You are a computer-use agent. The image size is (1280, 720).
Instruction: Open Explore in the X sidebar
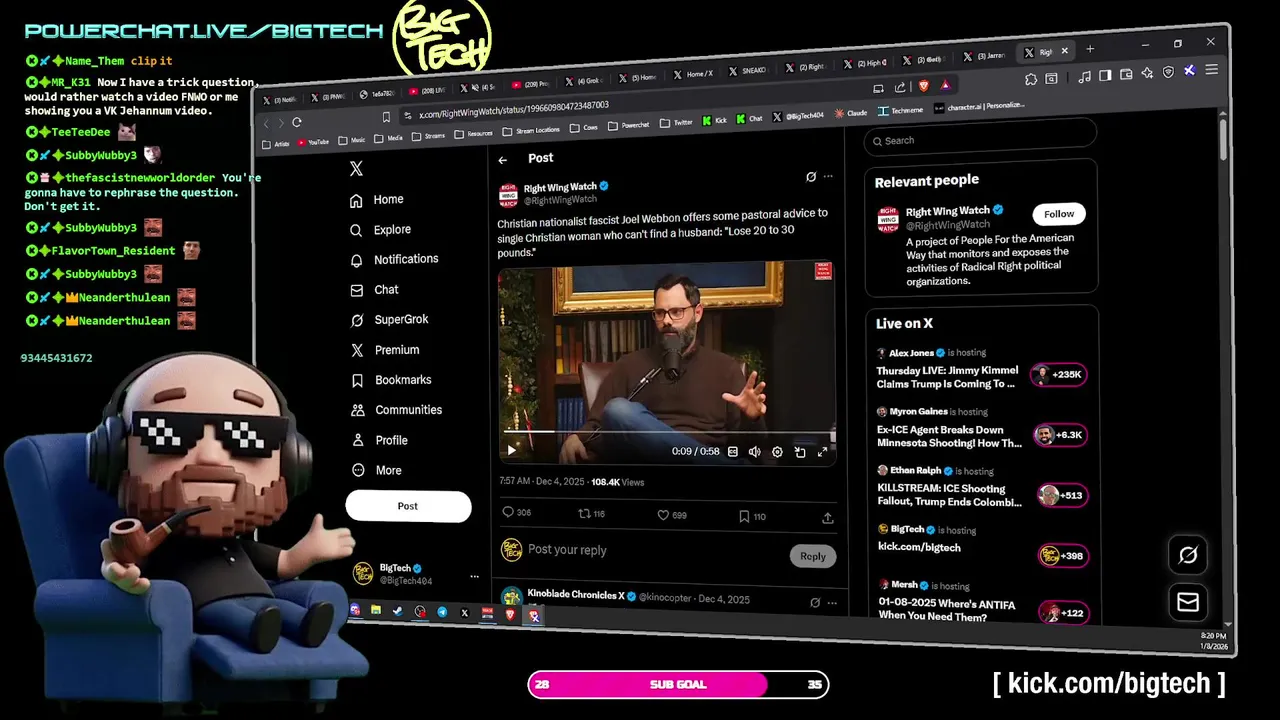380,230
